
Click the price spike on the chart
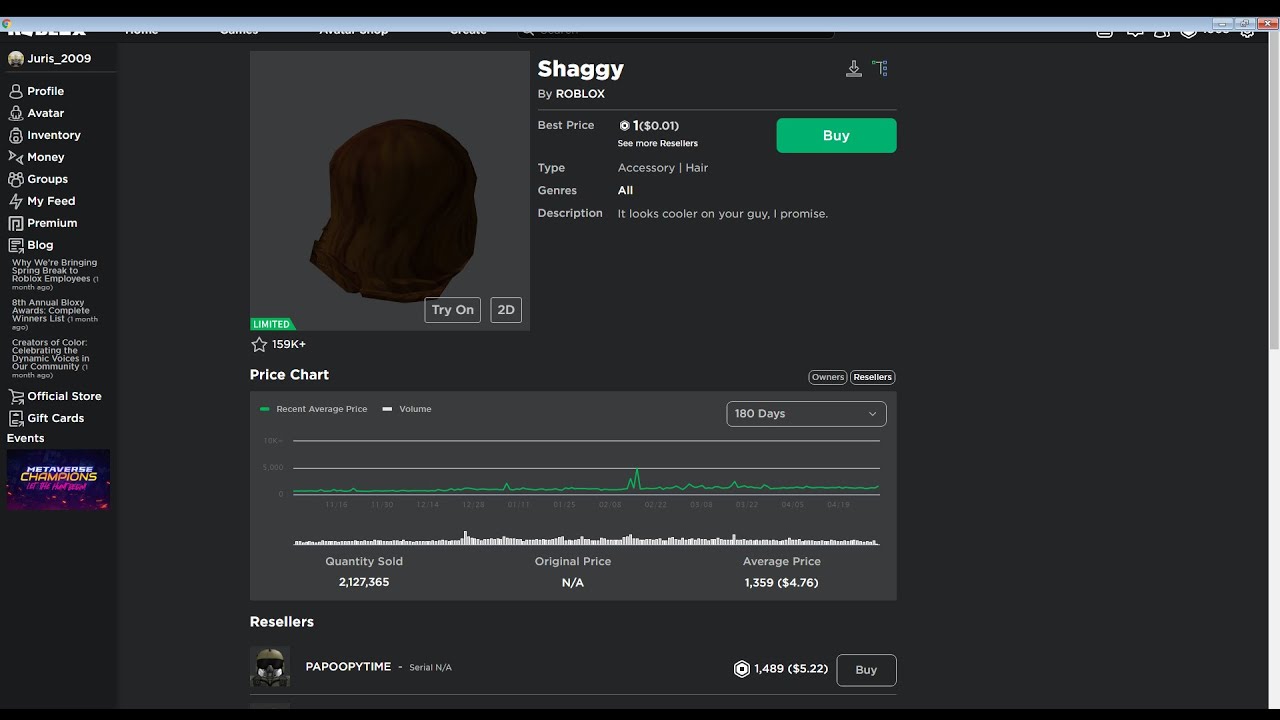pos(636,479)
